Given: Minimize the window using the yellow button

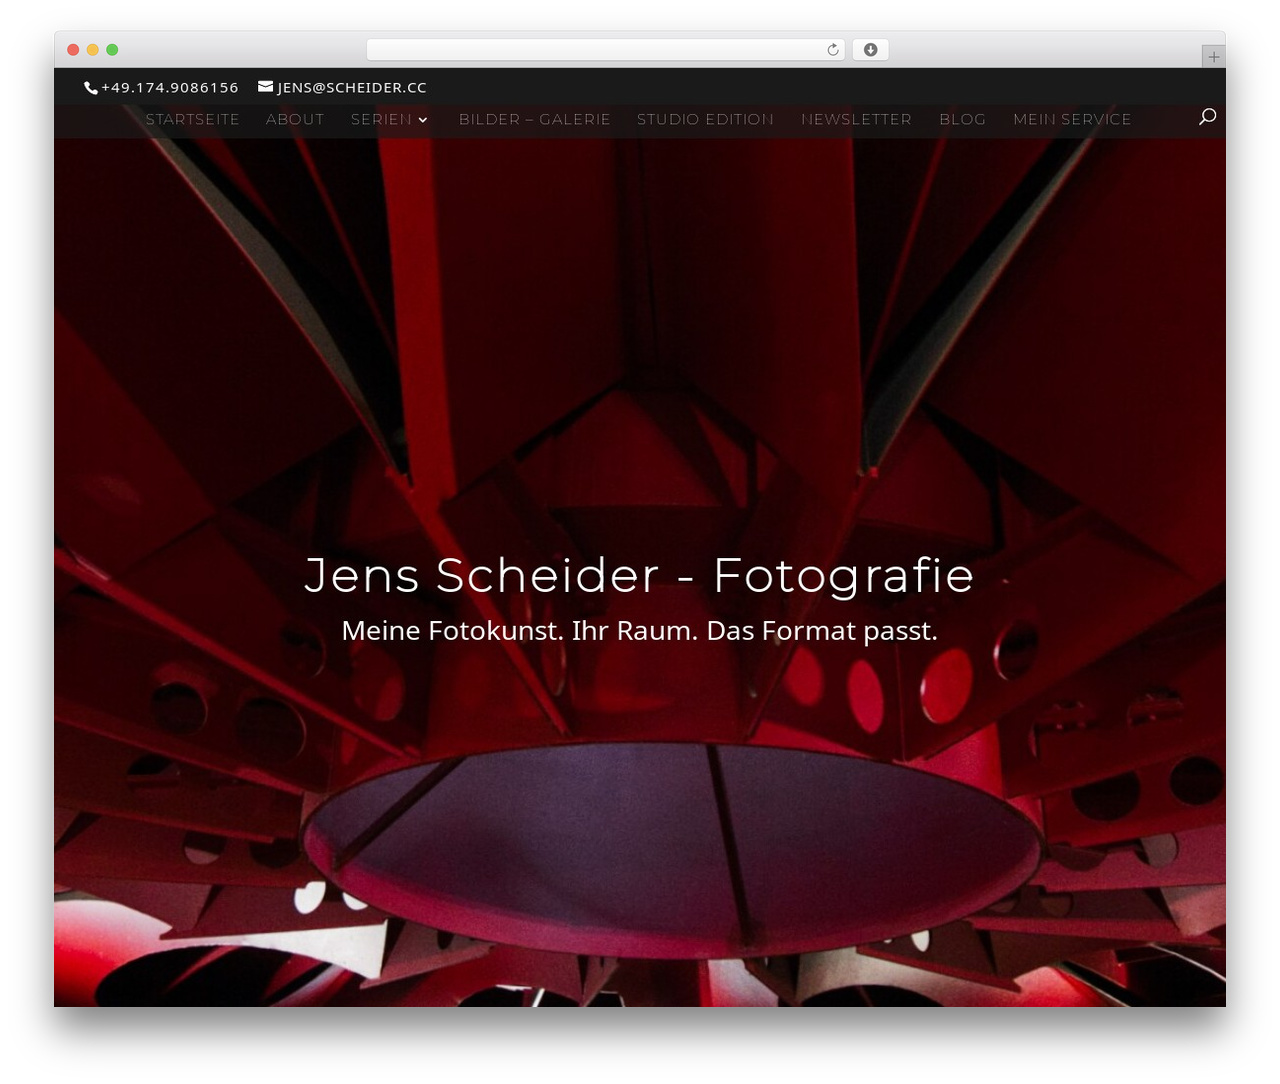Looking at the screenshot, I should pos(93,50).
